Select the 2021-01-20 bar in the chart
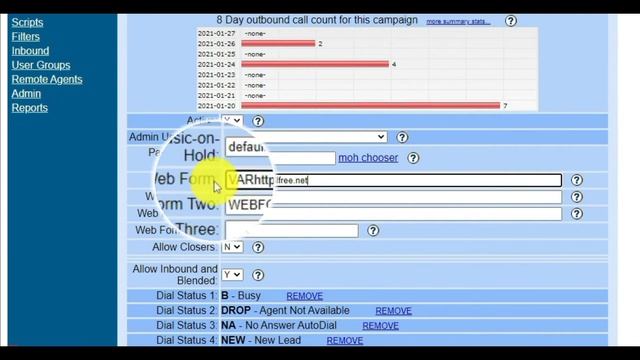The height and width of the screenshot is (360, 640). tap(371, 106)
